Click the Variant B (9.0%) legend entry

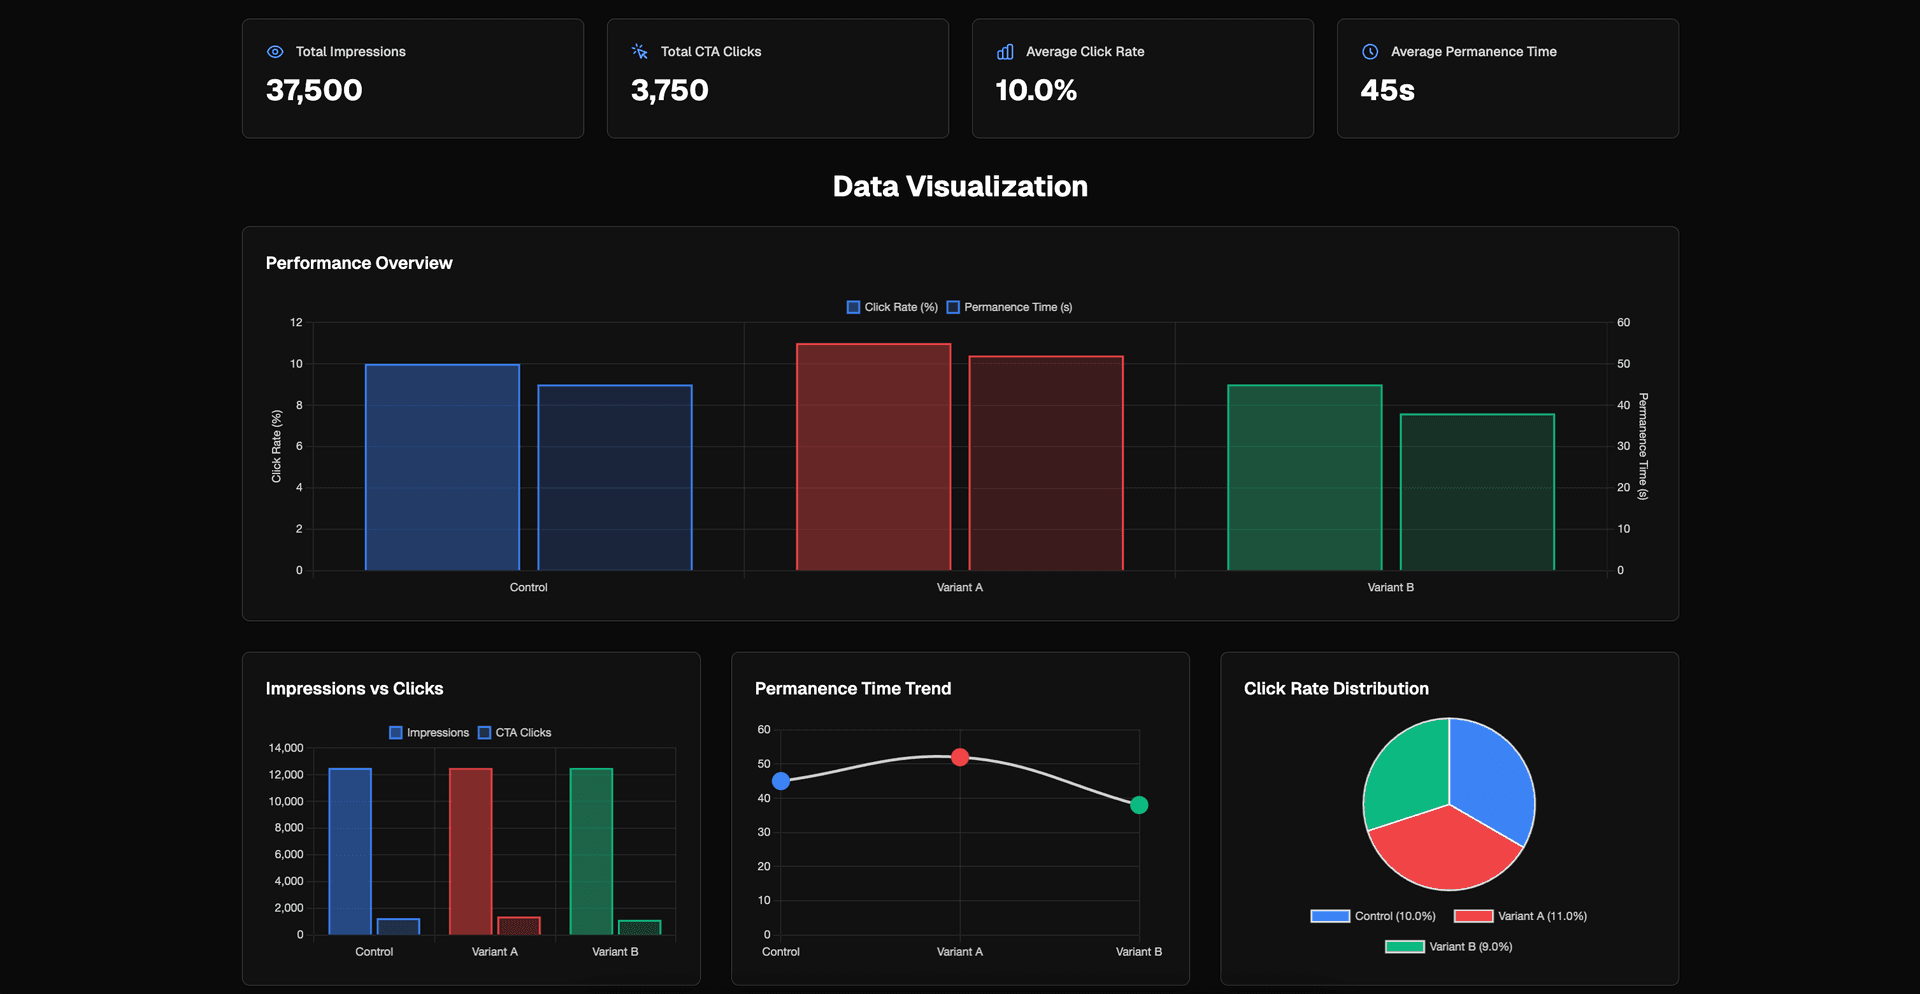point(1449,947)
